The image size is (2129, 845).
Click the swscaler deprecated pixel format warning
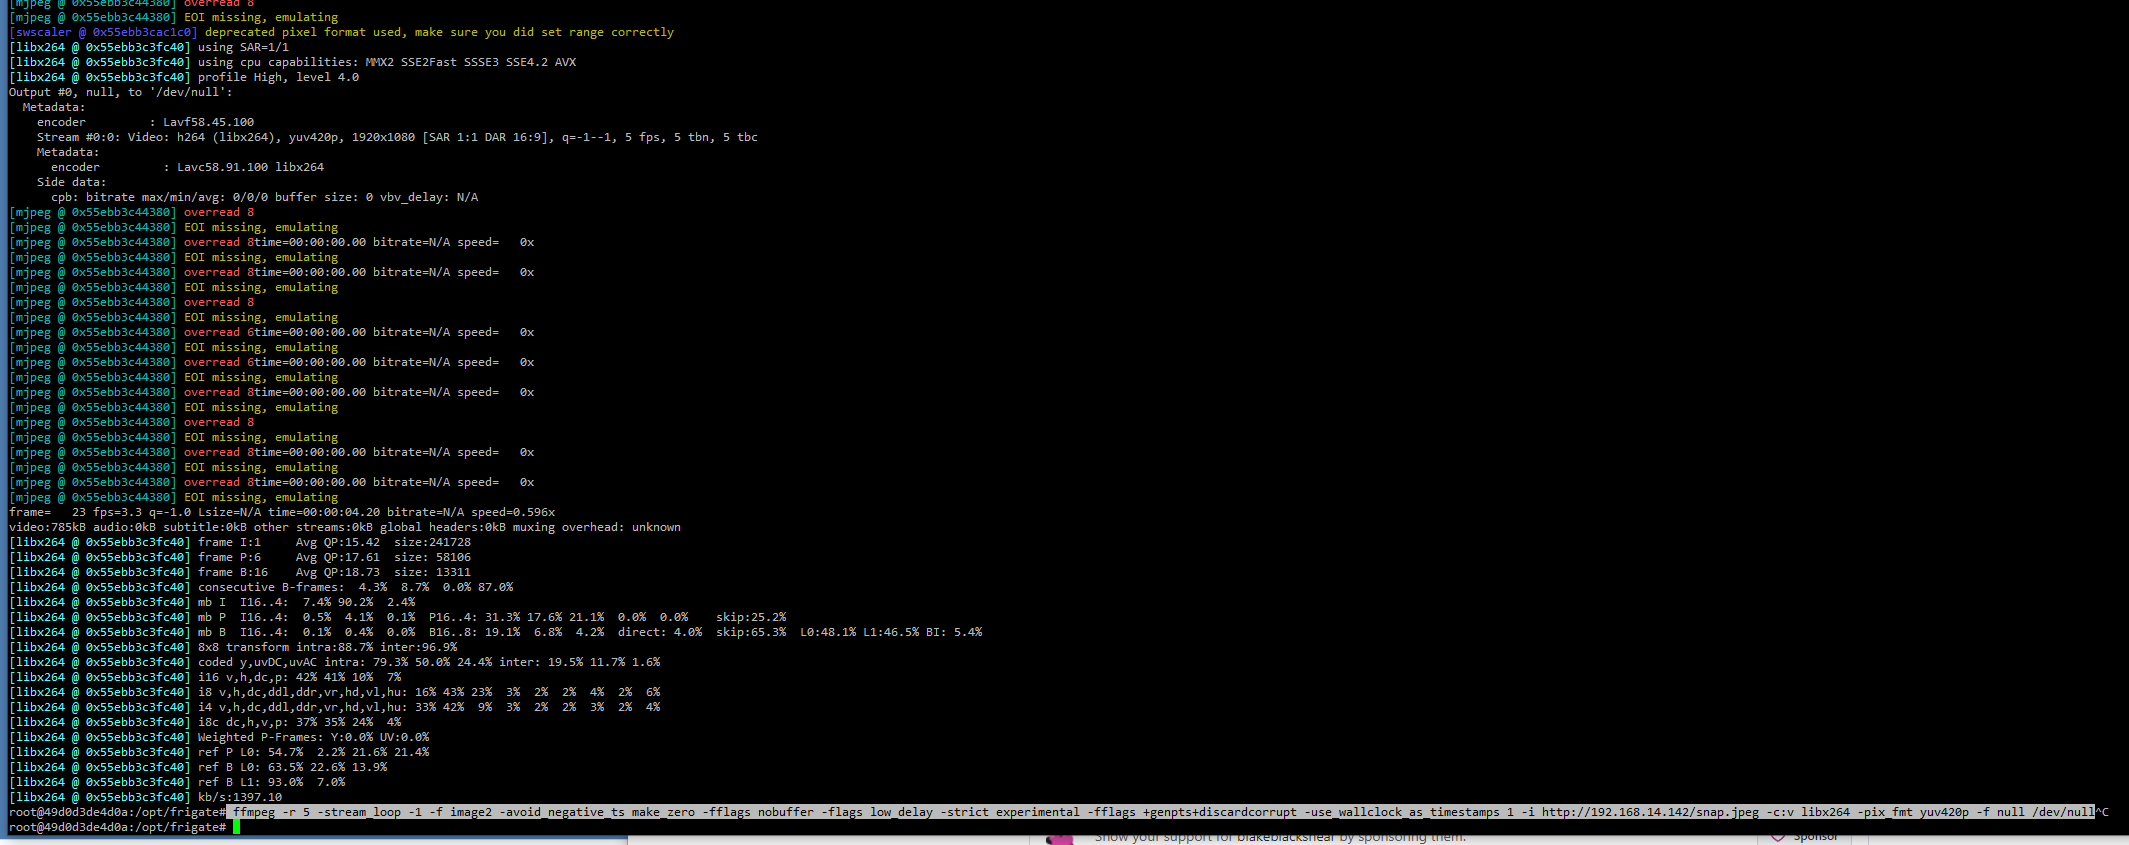341,32
